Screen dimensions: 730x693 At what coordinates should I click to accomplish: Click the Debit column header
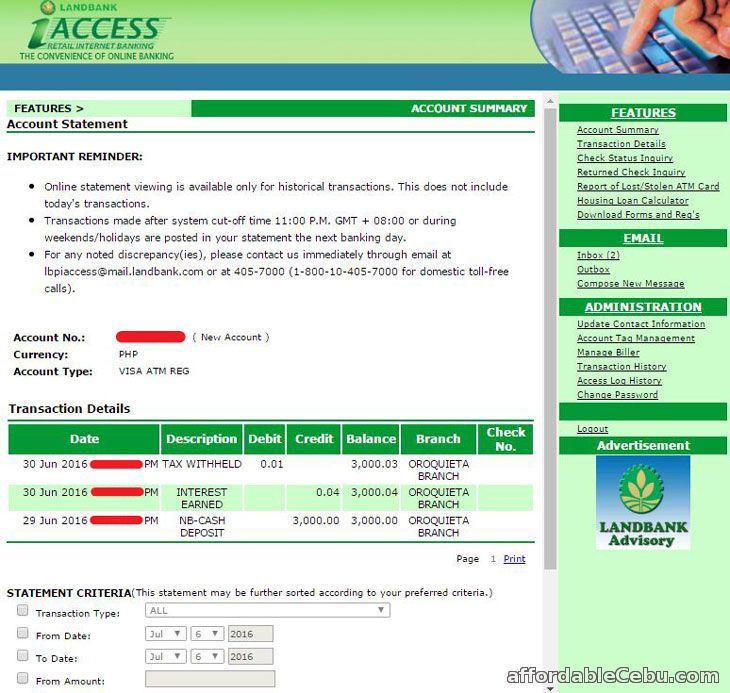[x=264, y=439]
